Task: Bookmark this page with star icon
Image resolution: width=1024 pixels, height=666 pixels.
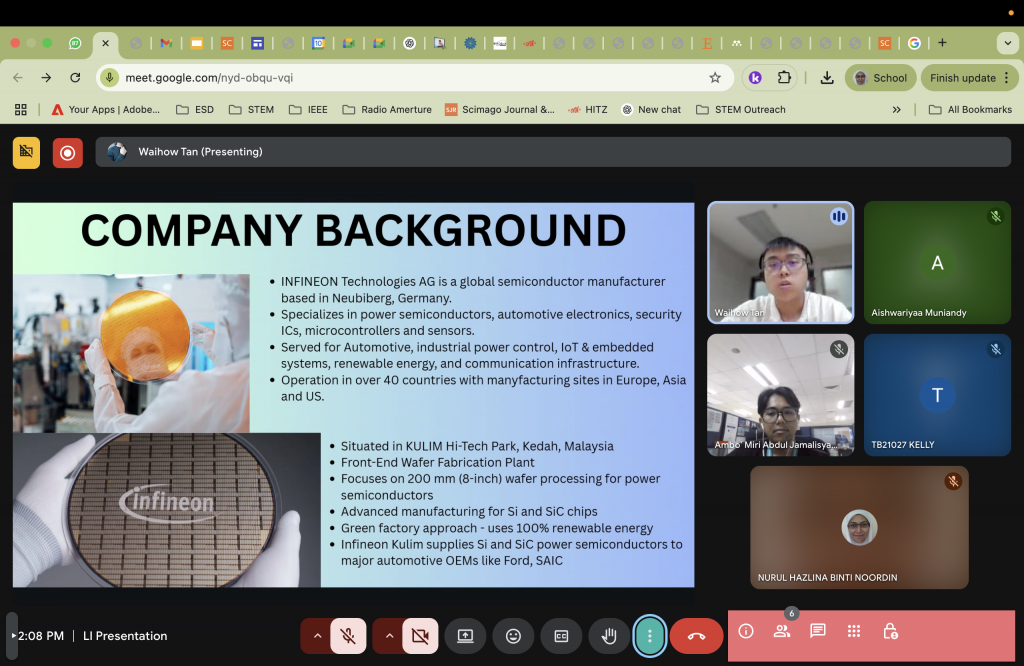Action: click(715, 78)
